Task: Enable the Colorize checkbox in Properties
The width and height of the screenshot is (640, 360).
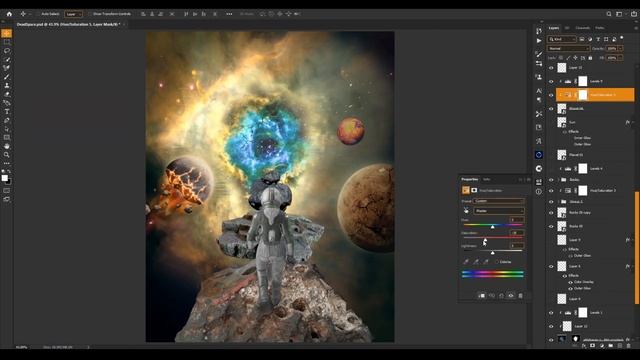Action: (497, 262)
